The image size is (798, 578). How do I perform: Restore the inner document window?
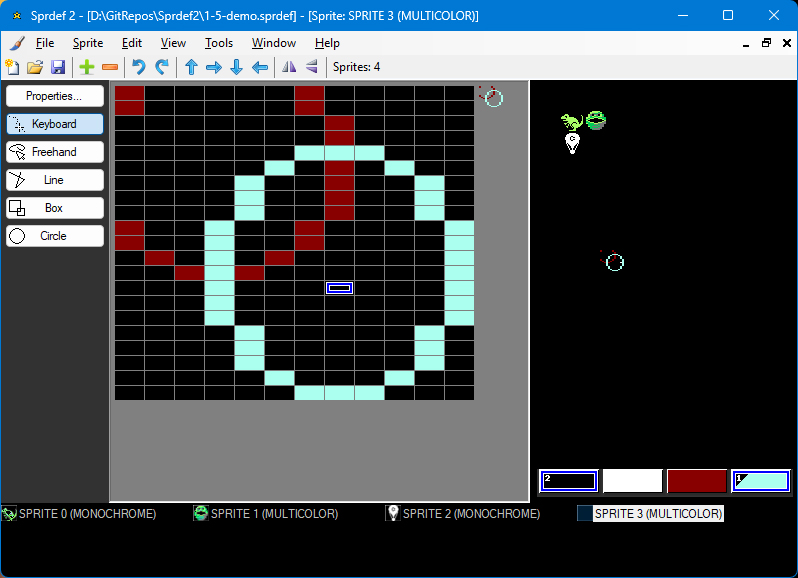[766, 43]
